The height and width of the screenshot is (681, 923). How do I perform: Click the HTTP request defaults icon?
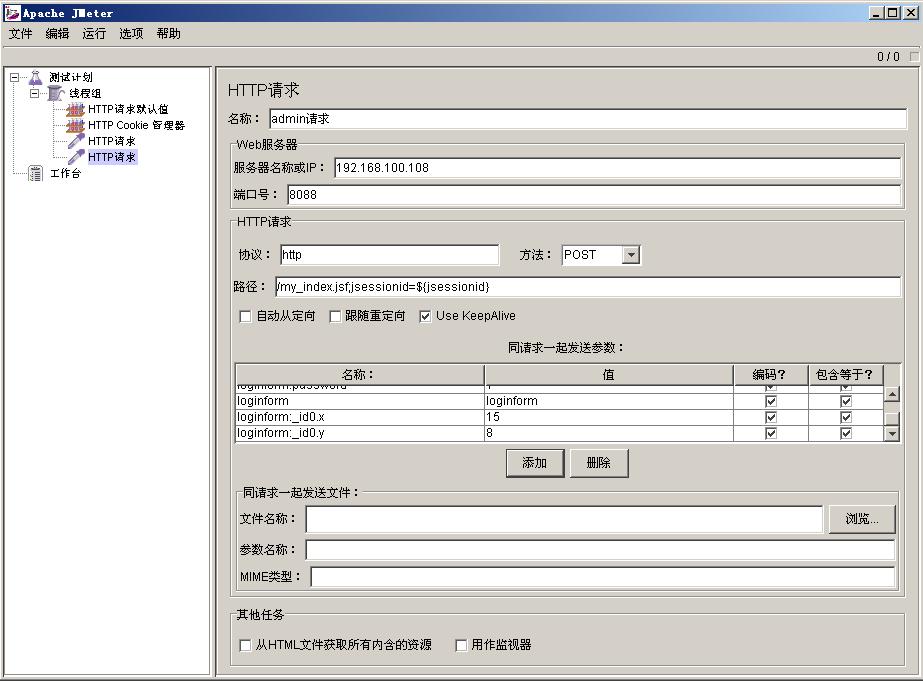(x=75, y=109)
